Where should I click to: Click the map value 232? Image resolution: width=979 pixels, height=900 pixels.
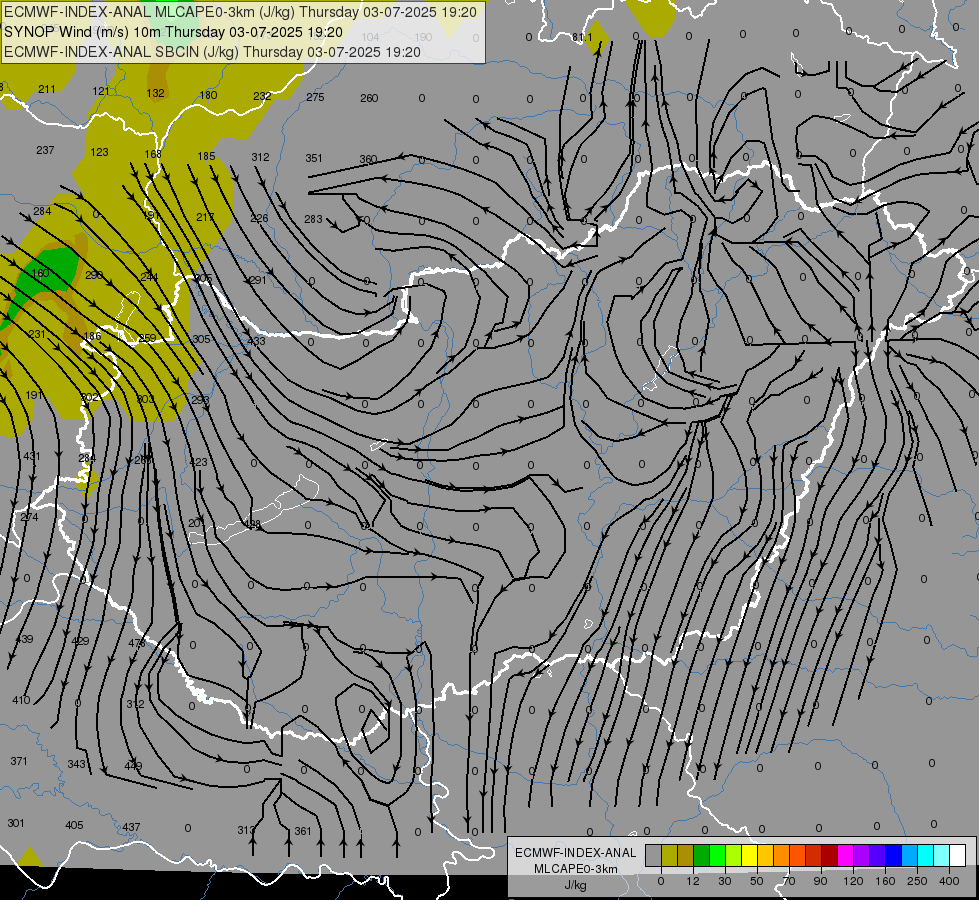[262, 96]
